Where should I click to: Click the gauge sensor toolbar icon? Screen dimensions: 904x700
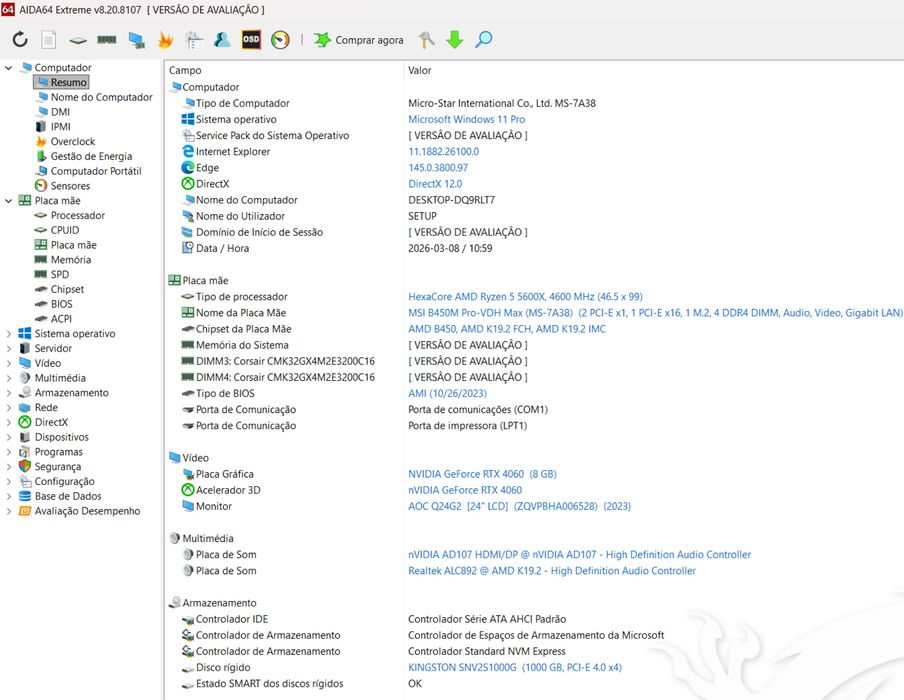[280, 40]
